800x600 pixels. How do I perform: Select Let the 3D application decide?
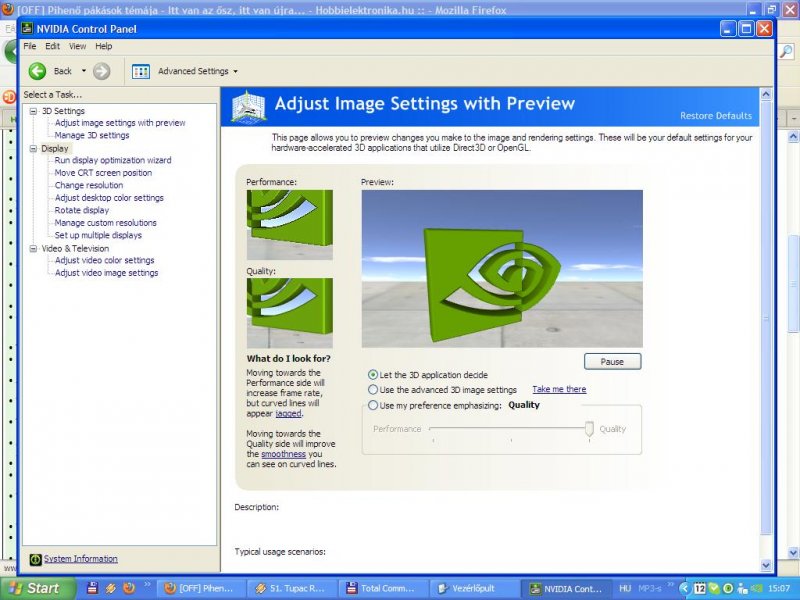[x=373, y=375]
